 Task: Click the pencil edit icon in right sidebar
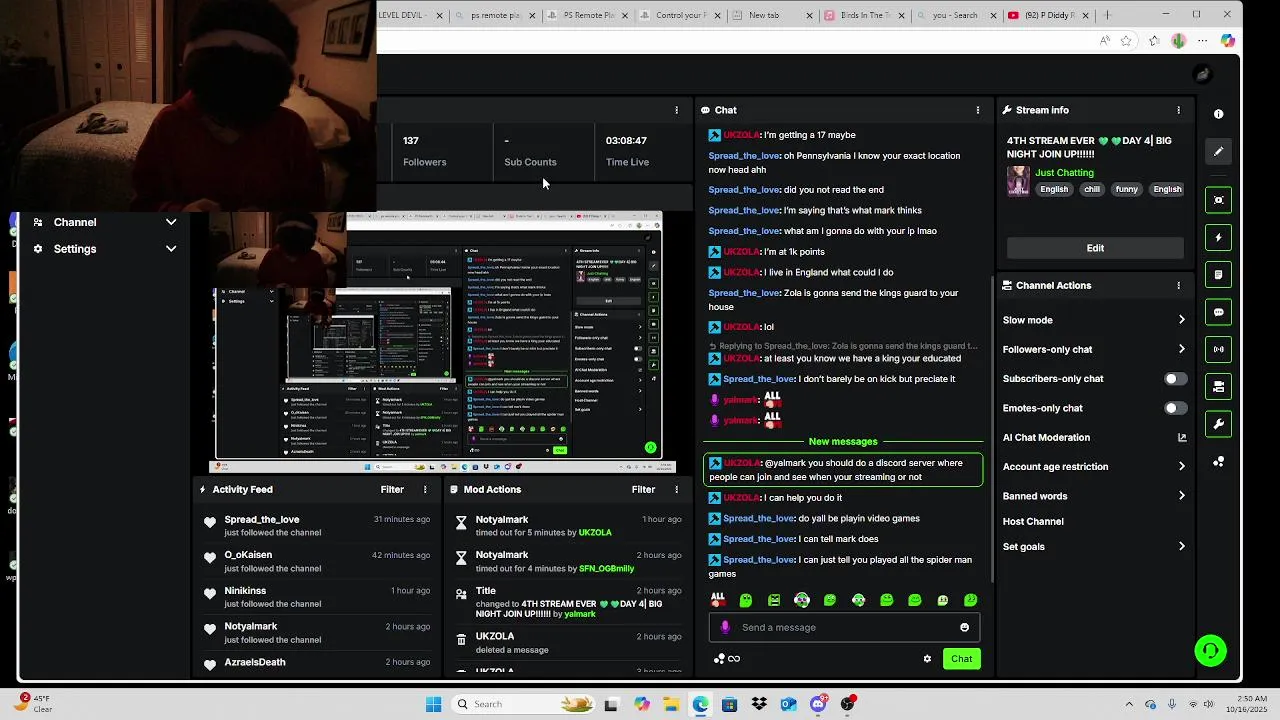pyautogui.click(x=1218, y=152)
